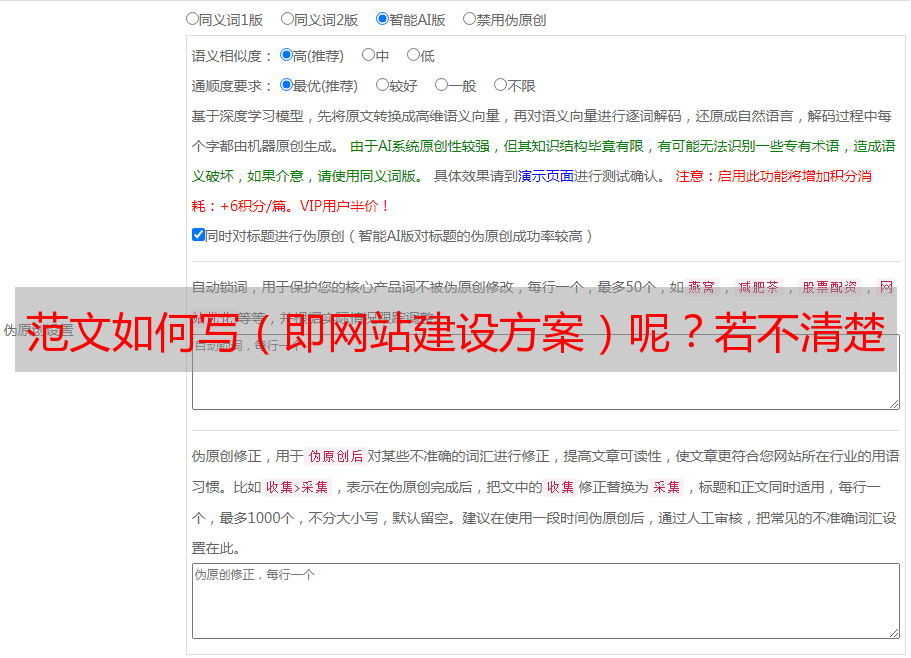
Task: Select the 禁用伪原创 radio option
Action: [x=469, y=19]
